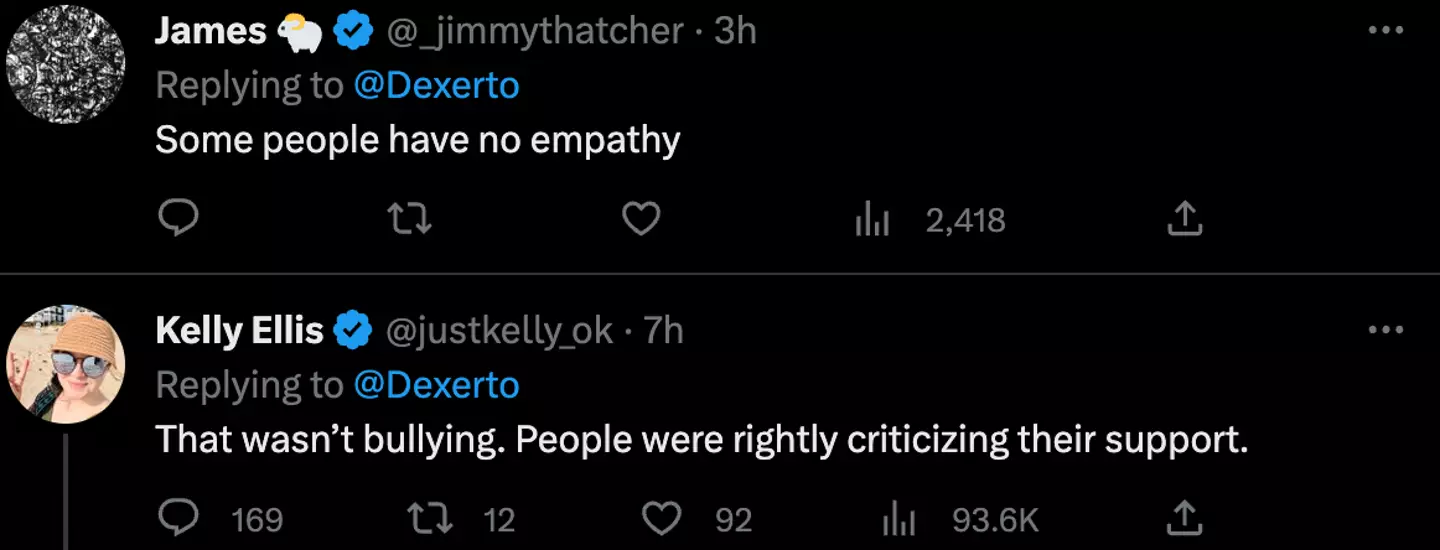Click the @Dexerto link in Kelly's reply

(x=436, y=385)
